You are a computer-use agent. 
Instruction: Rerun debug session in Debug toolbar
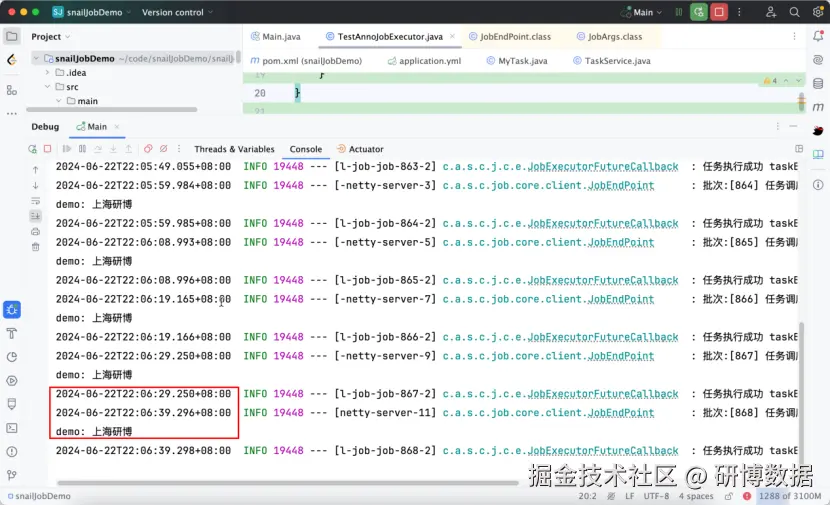pos(32,149)
